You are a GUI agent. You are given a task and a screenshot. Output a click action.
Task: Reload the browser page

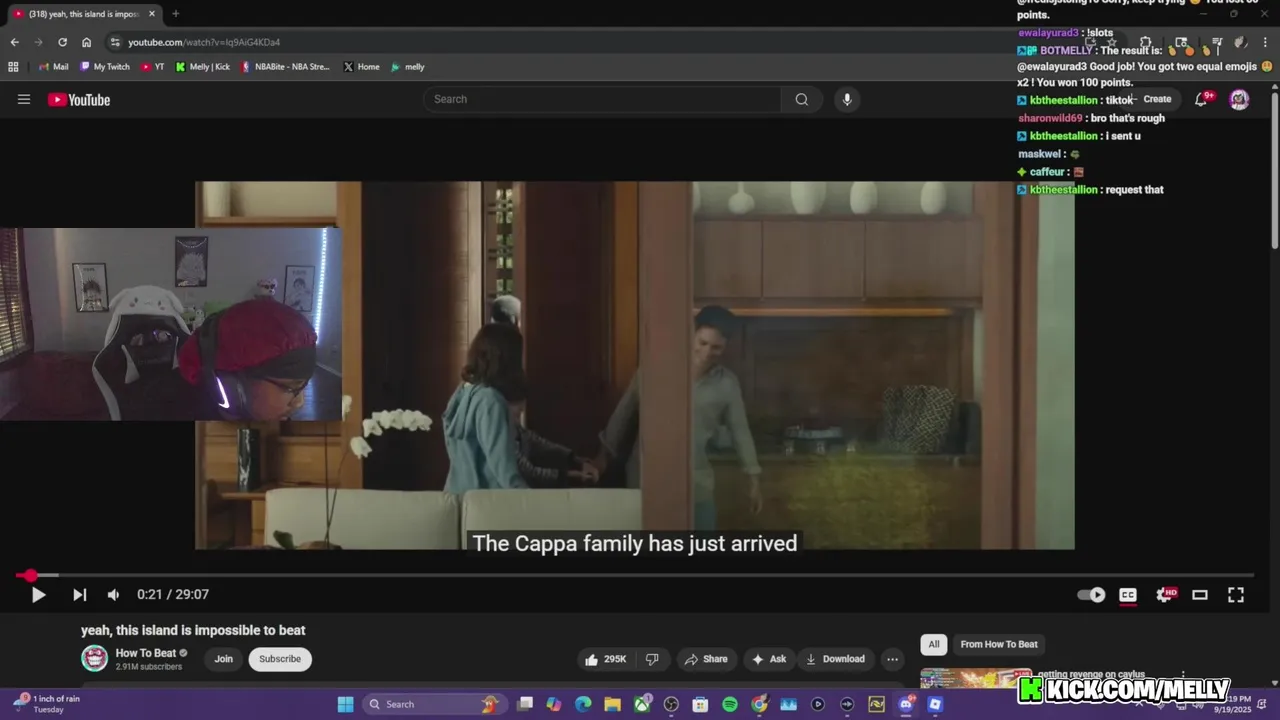coord(62,42)
